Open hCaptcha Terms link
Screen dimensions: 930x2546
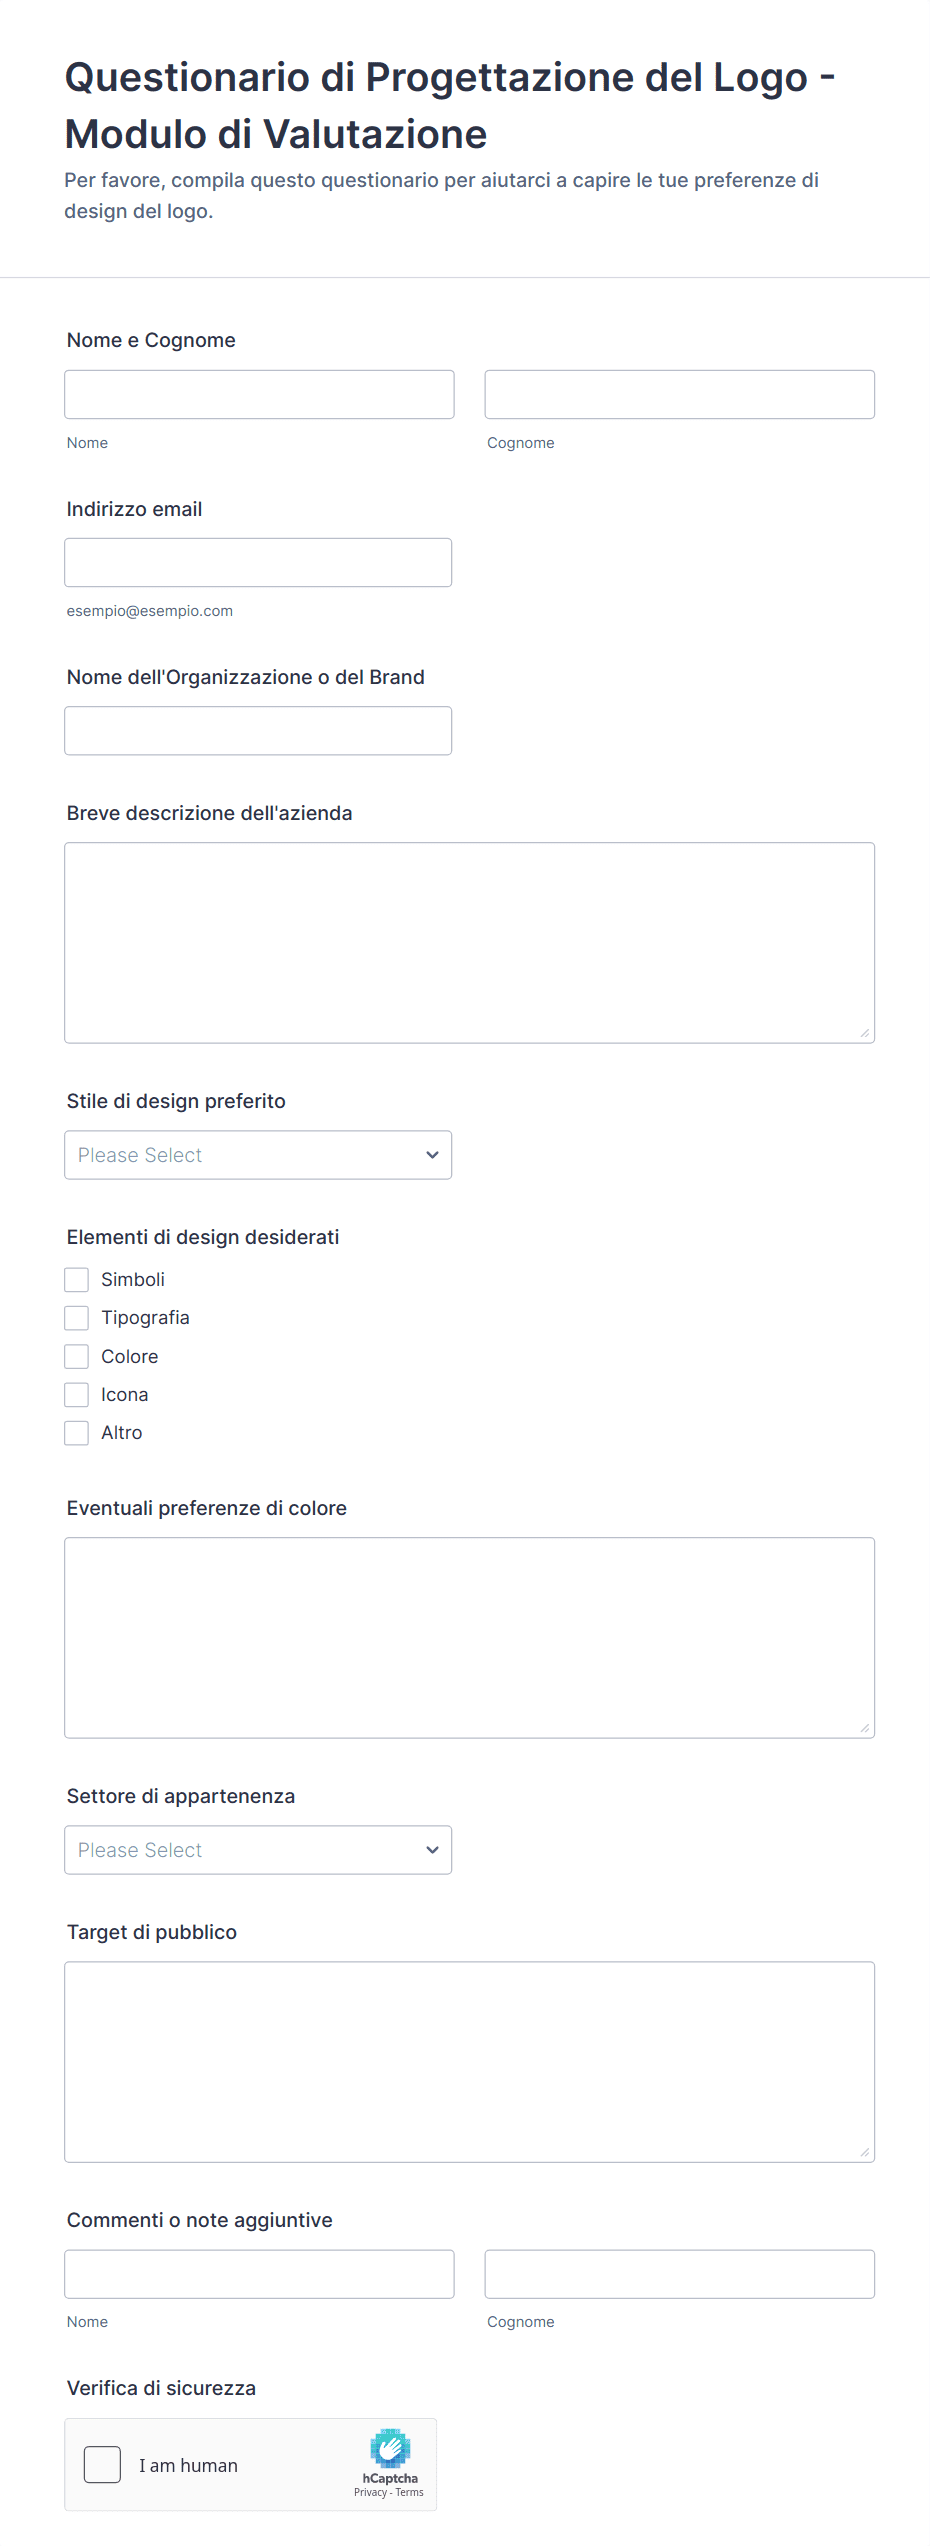(410, 2492)
